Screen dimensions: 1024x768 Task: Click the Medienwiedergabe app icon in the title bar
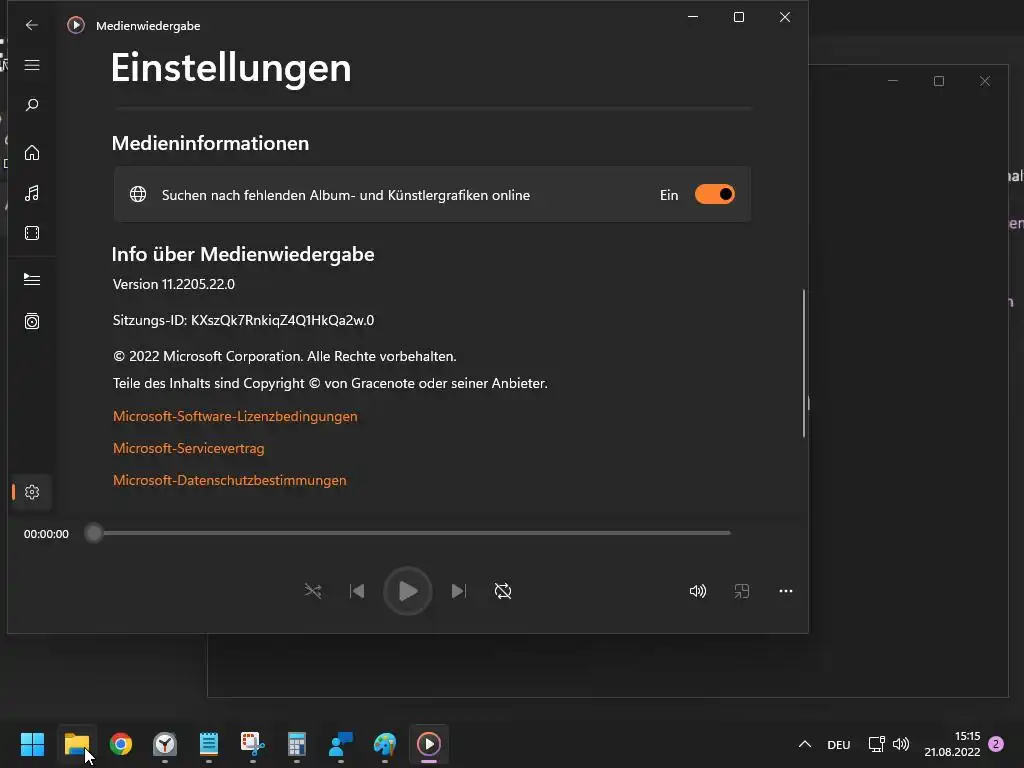click(76, 25)
